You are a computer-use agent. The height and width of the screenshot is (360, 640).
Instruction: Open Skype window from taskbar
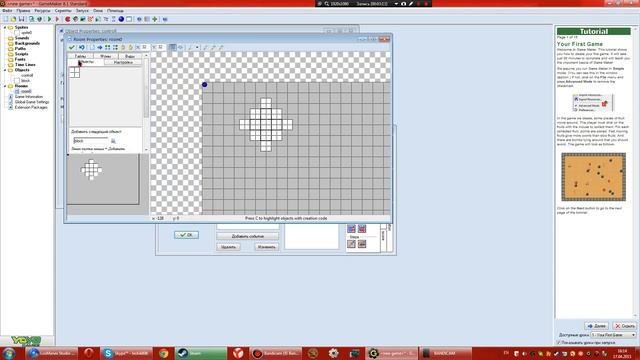click(126, 353)
